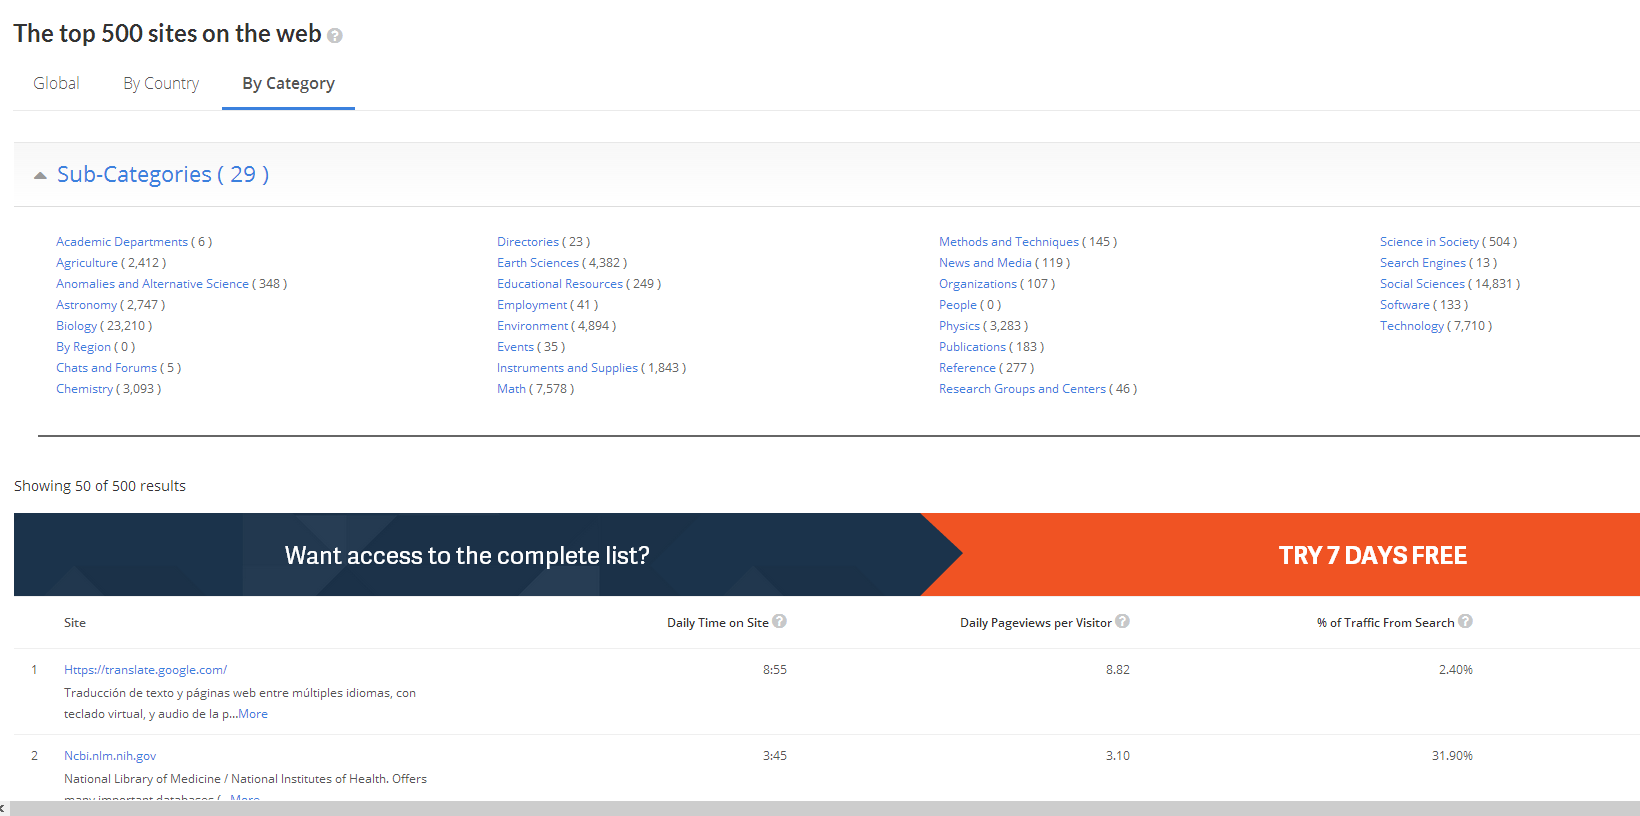Open the People sub-category

click(x=958, y=305)
